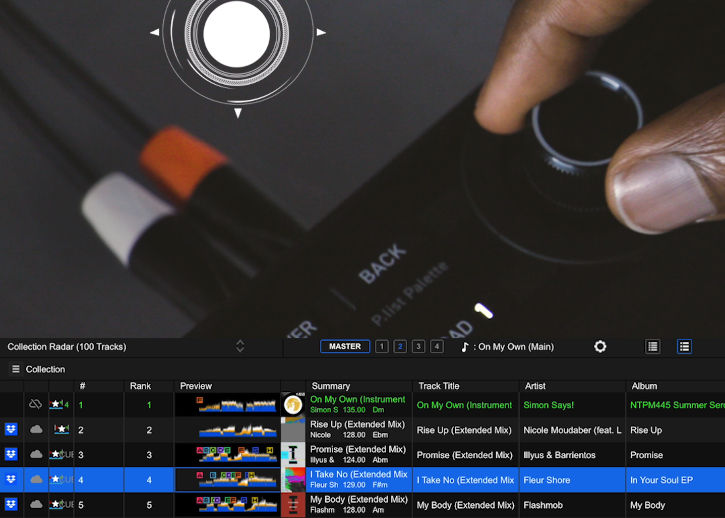Click artist 'Flashmob'
Image resolution: width=725 pixels, height=518 pixels.
[x=543, y=505]
